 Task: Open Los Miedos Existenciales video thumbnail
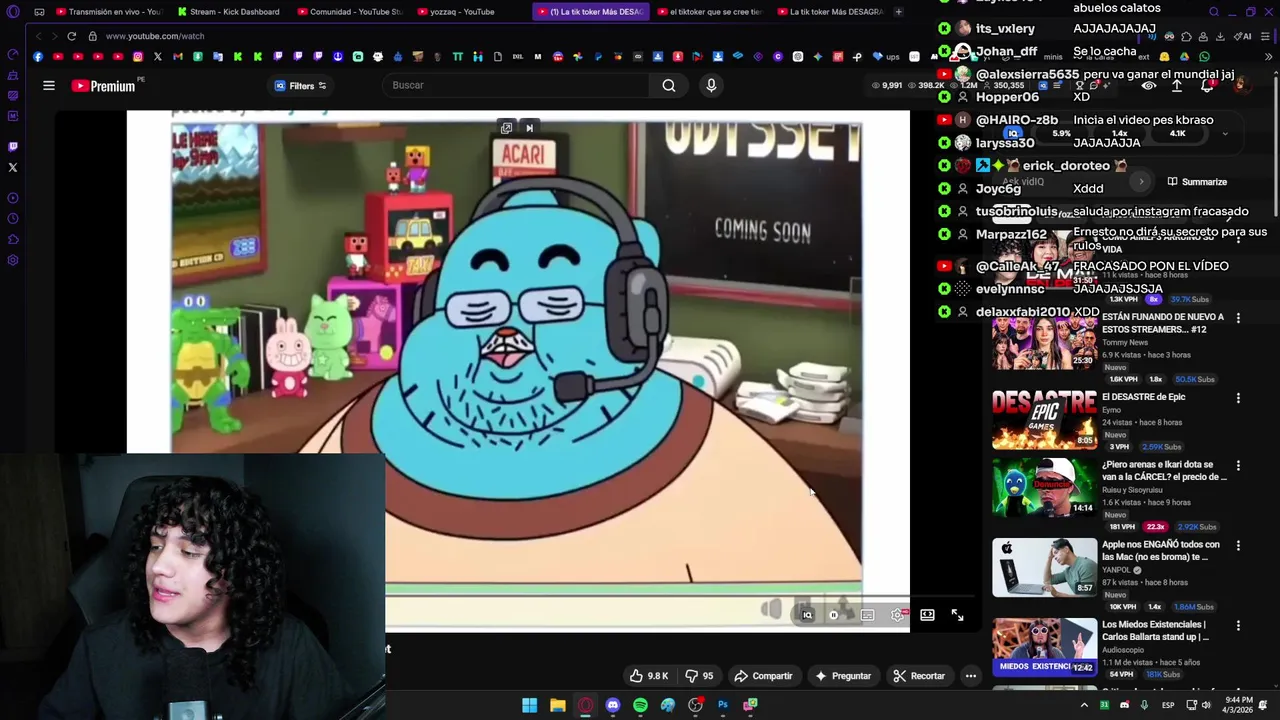[1044, 647]
